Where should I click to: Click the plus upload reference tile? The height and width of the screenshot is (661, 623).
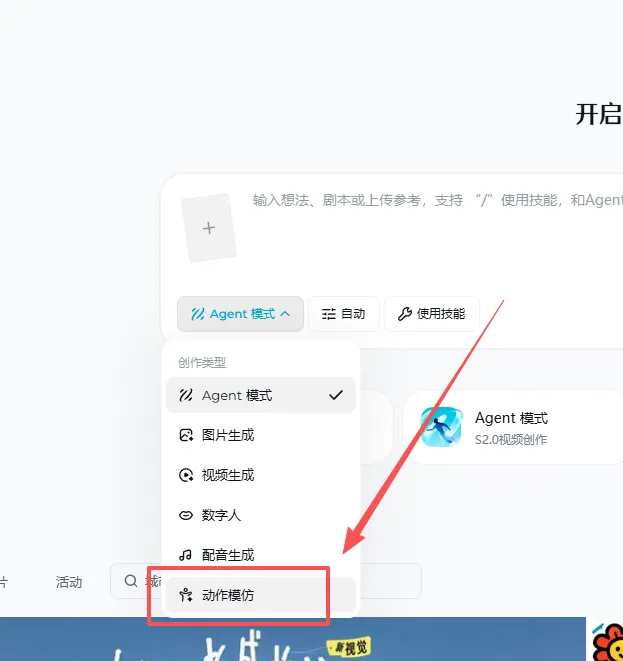[209, 228]
